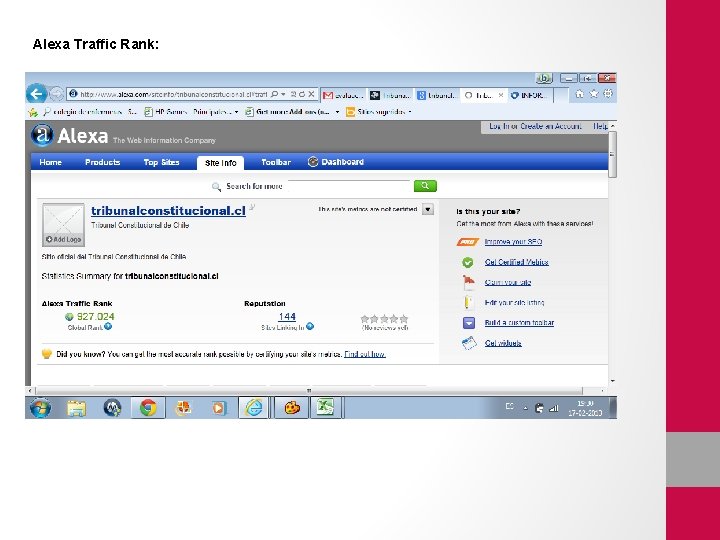The width and height of the screenshot is (720, 540).
Task: Select the Site Info tab
Action: [220, 163]
